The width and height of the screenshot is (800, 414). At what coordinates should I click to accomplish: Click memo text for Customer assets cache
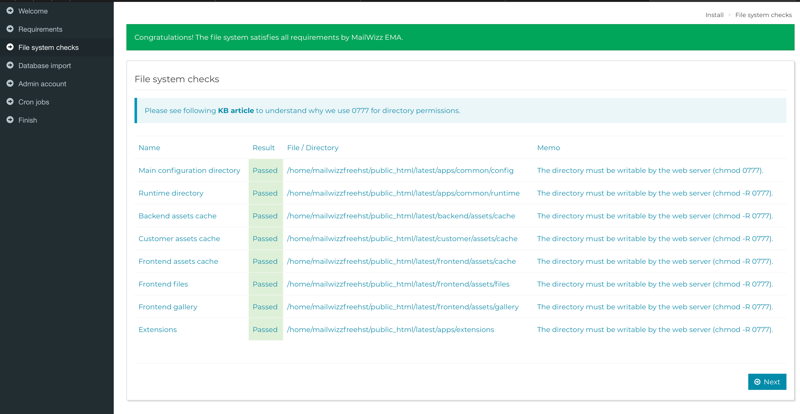(x=655, y=238)
